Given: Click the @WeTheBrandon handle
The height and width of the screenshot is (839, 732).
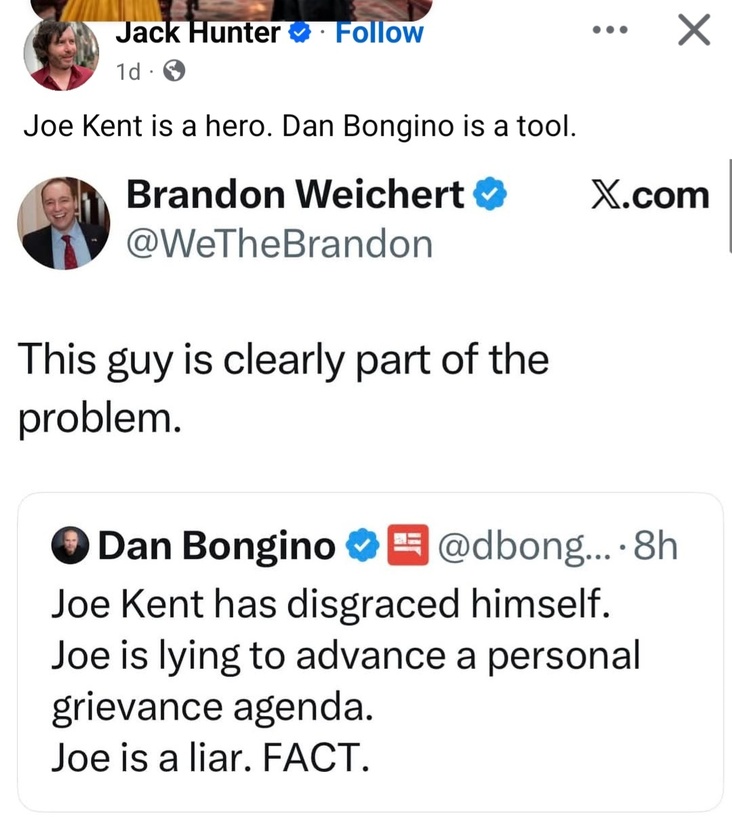Looking at the screenshot, I should (x=279, y=243).
